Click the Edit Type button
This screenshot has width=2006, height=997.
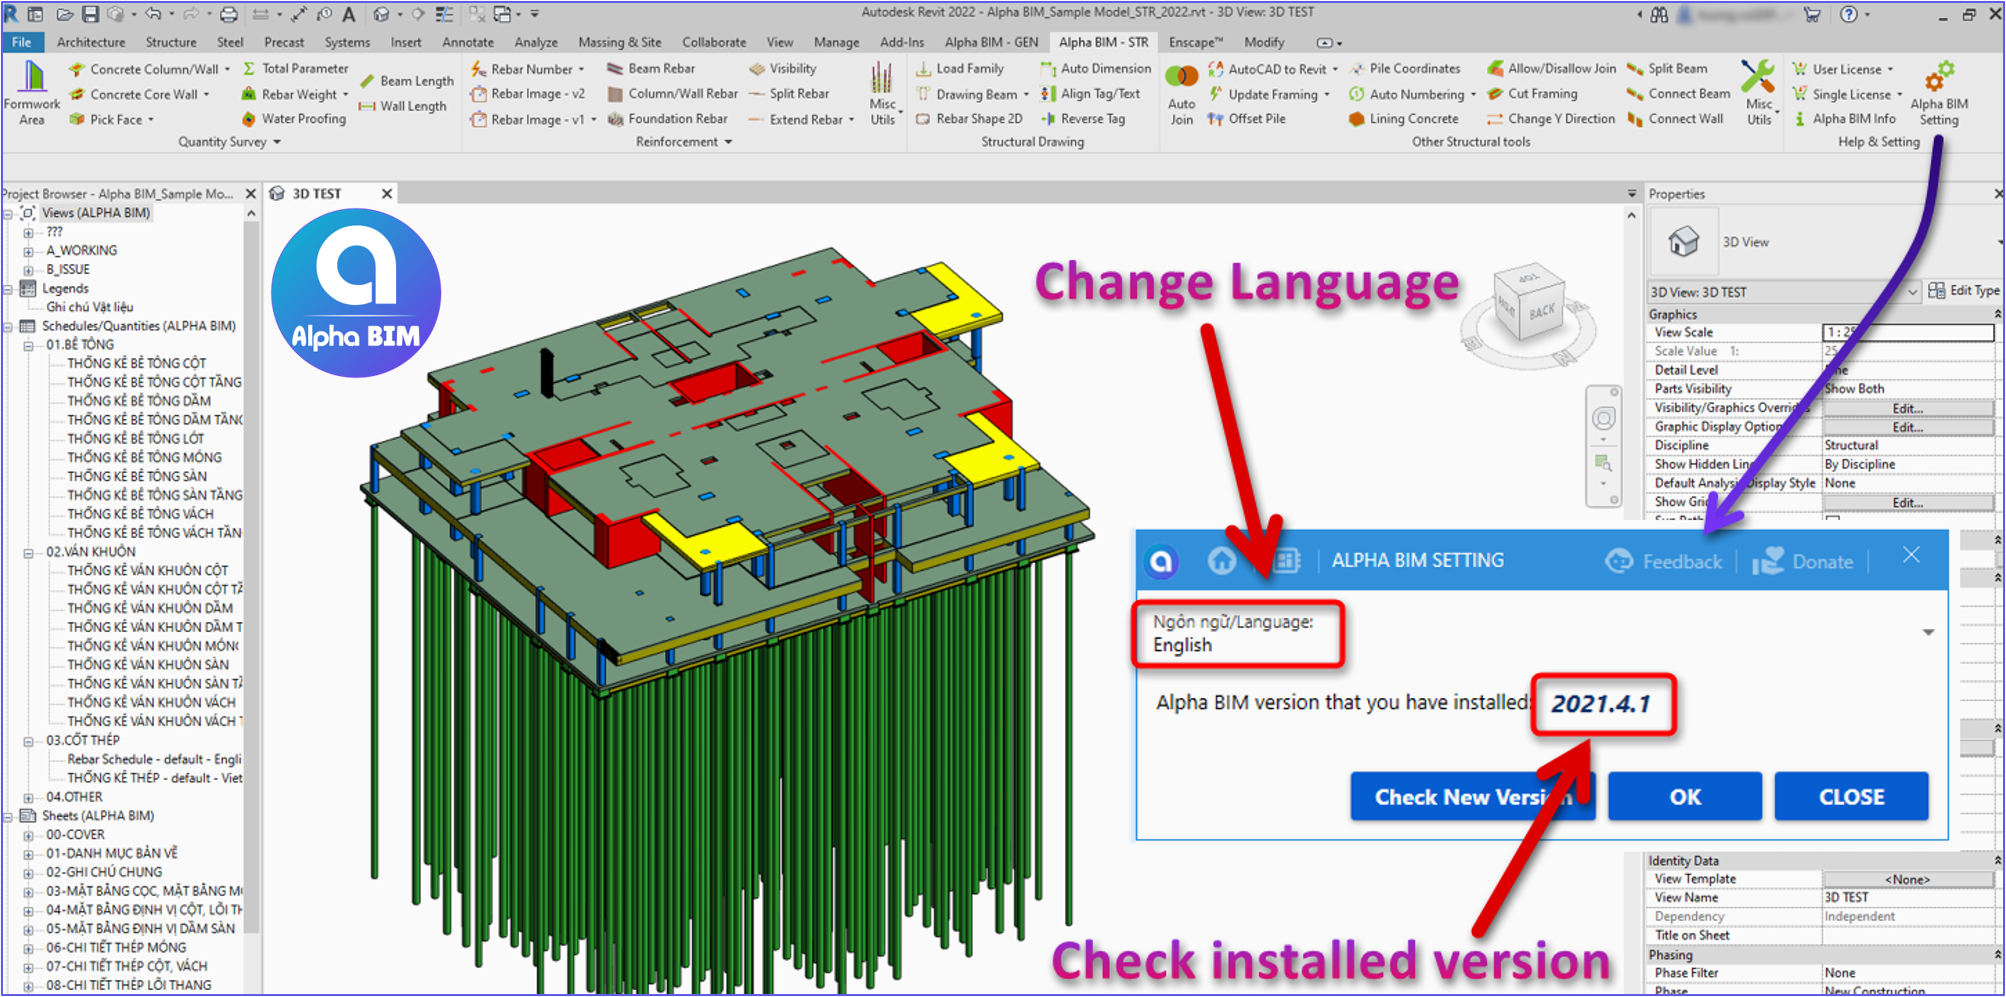pos(1964,291)
